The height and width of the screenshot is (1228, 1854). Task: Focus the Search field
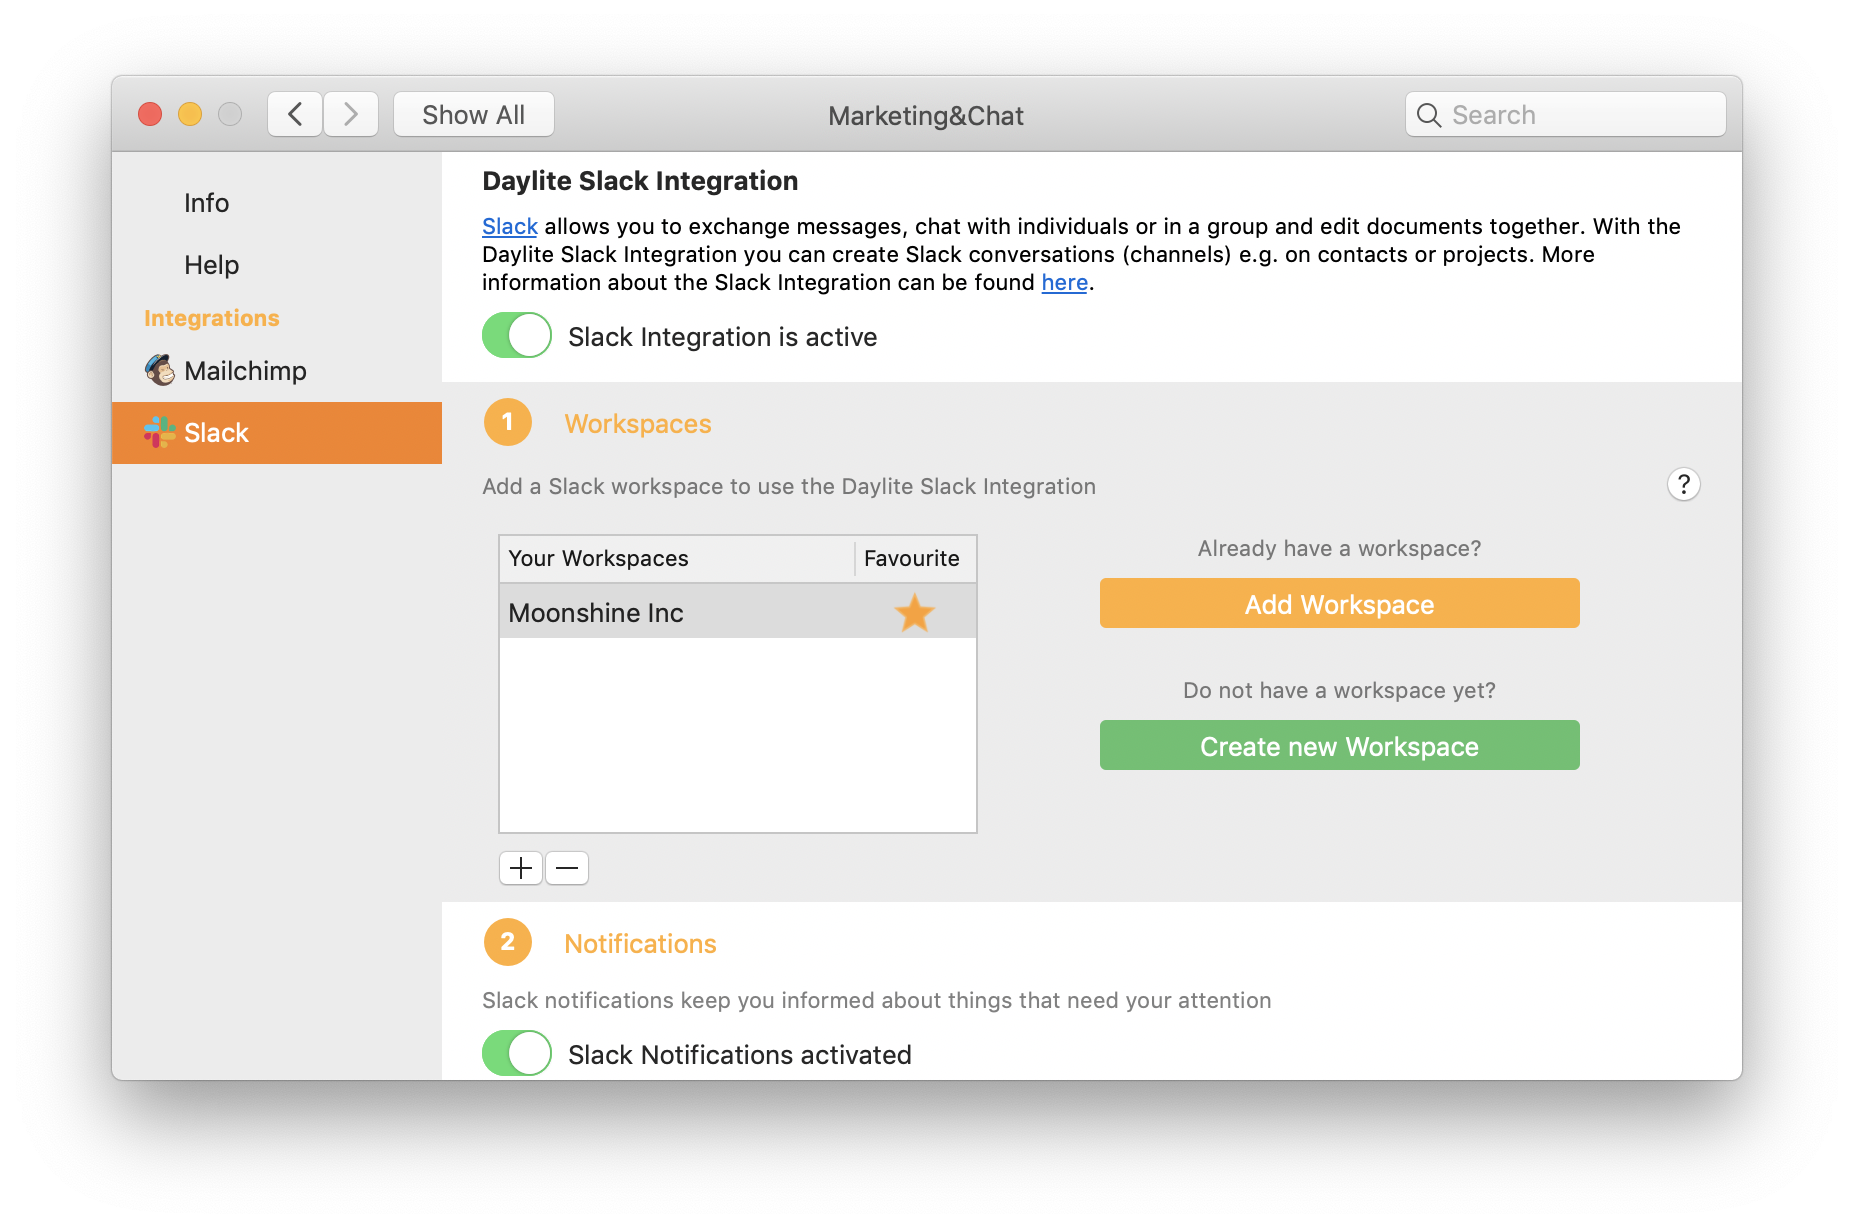pyautogui.click(x=1565, y=114)
